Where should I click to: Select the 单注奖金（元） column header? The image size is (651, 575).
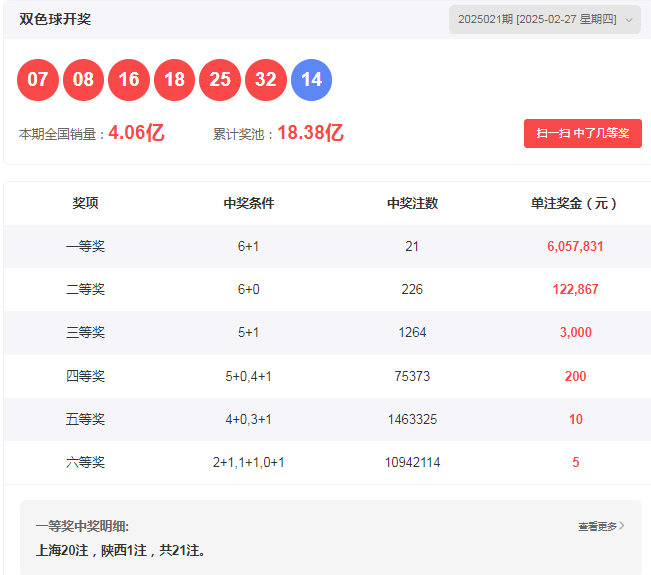(x=574, y=203)
